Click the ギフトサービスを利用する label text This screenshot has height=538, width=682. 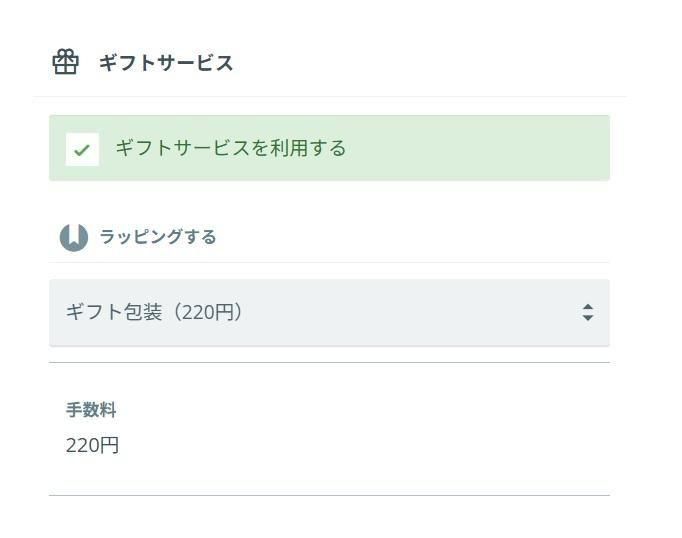[x=231, y=148]
